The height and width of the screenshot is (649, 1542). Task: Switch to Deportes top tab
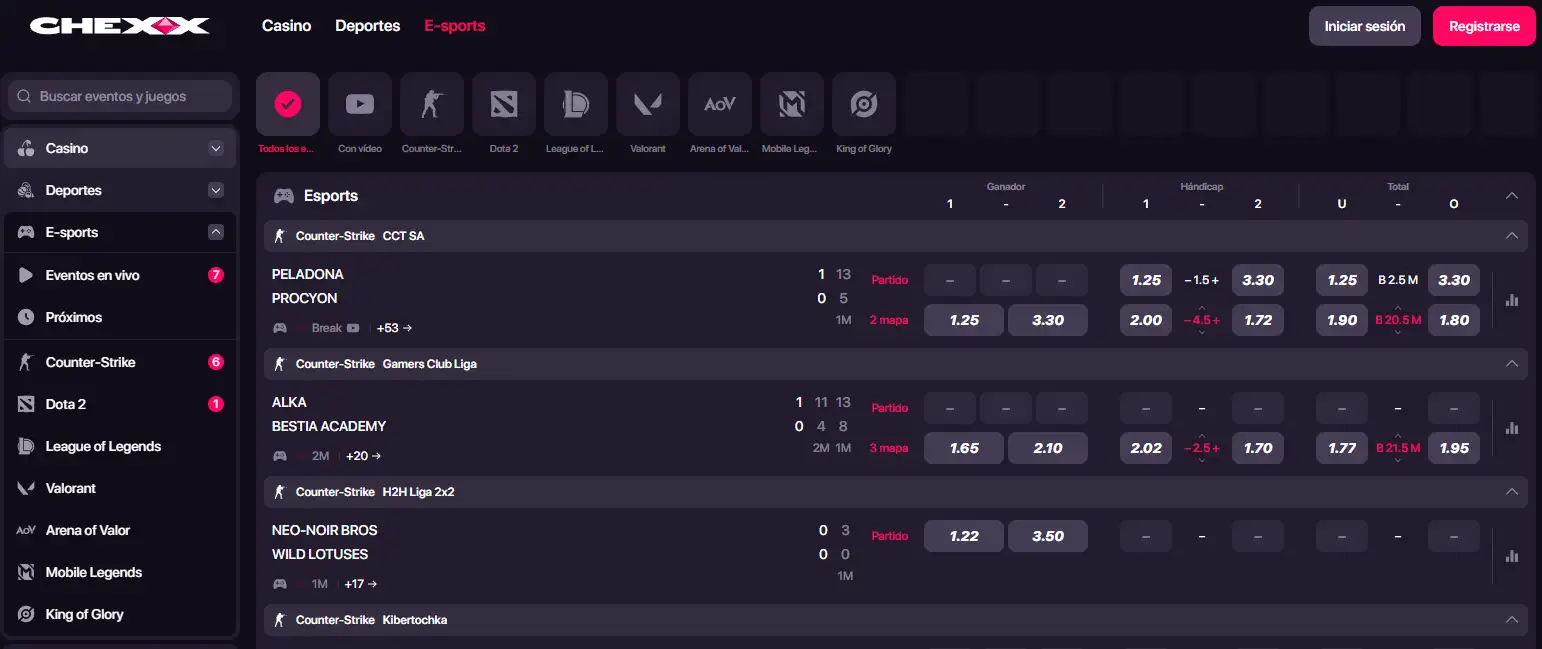click(368, 26)
